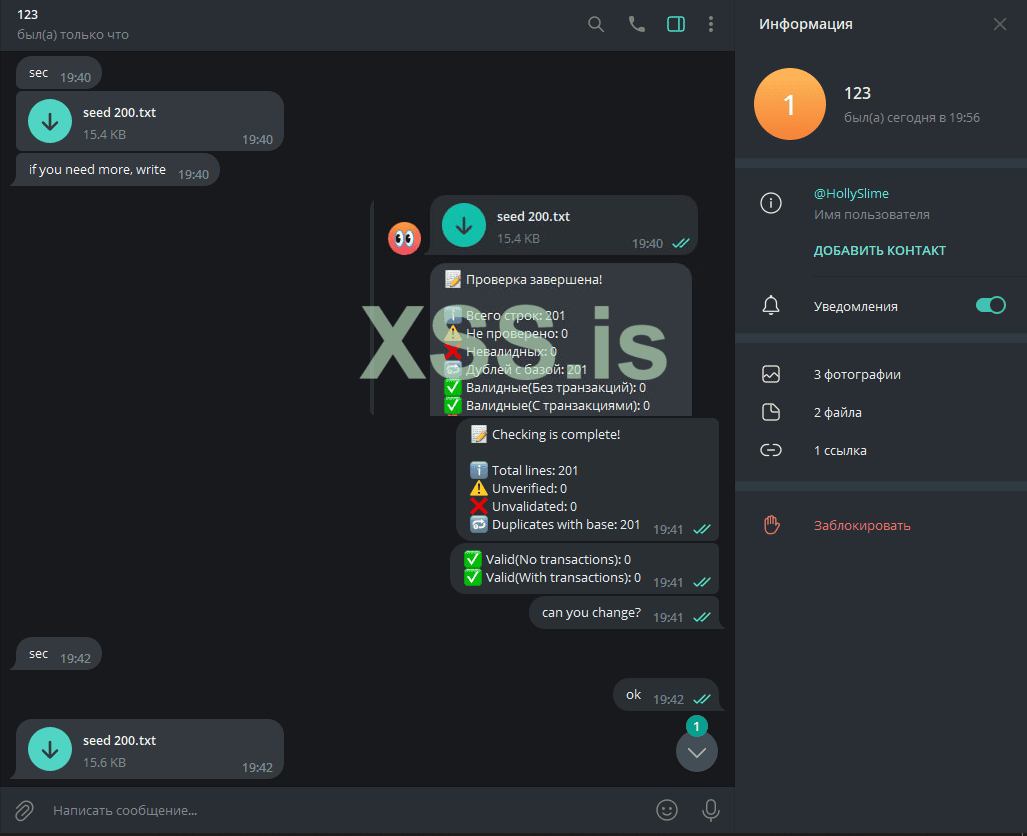Screen dimensions: 1027x836
Task: Open search in the chat header
Action: (595, 24)
